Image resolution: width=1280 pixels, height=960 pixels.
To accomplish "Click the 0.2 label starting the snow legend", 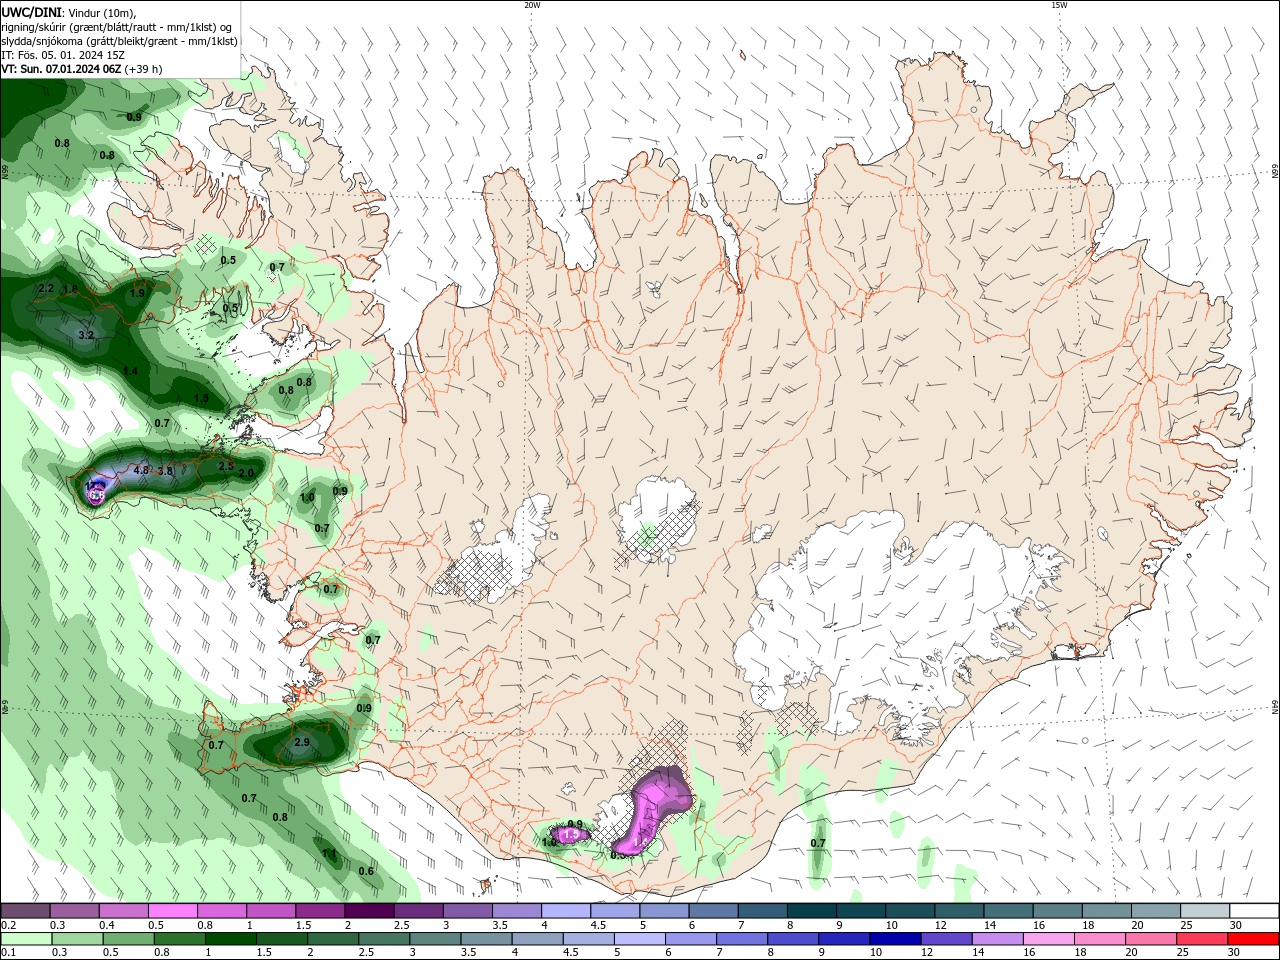I will point(9,925).
